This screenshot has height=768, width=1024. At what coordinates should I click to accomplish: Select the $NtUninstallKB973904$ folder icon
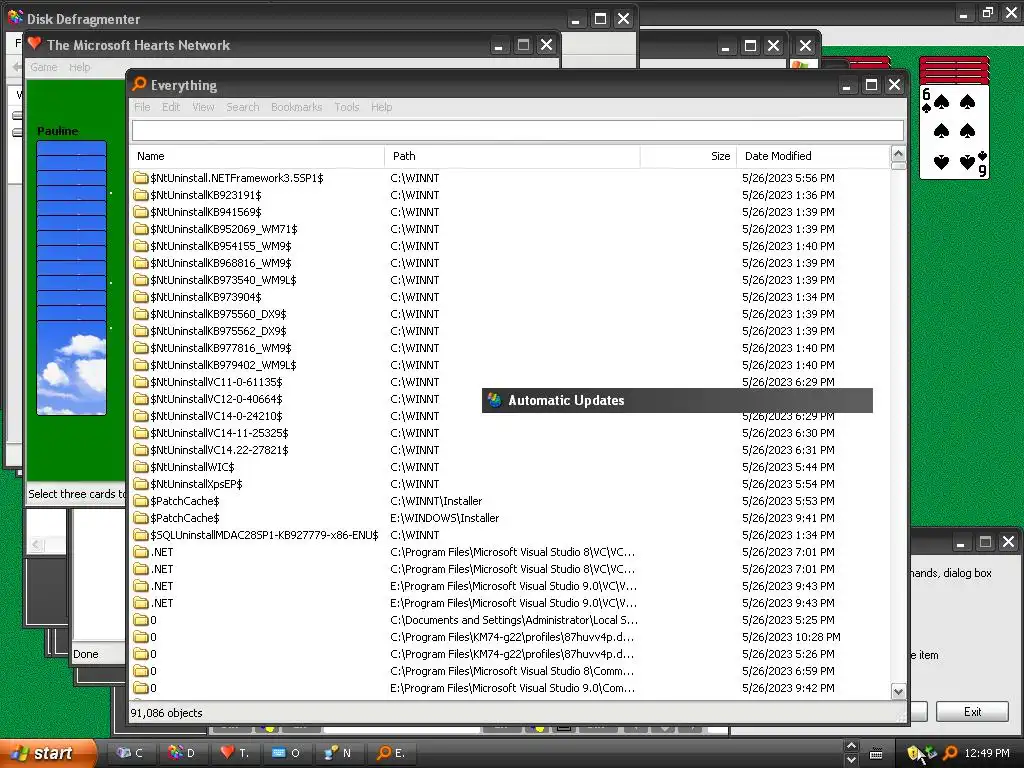[x=140, y=296]
